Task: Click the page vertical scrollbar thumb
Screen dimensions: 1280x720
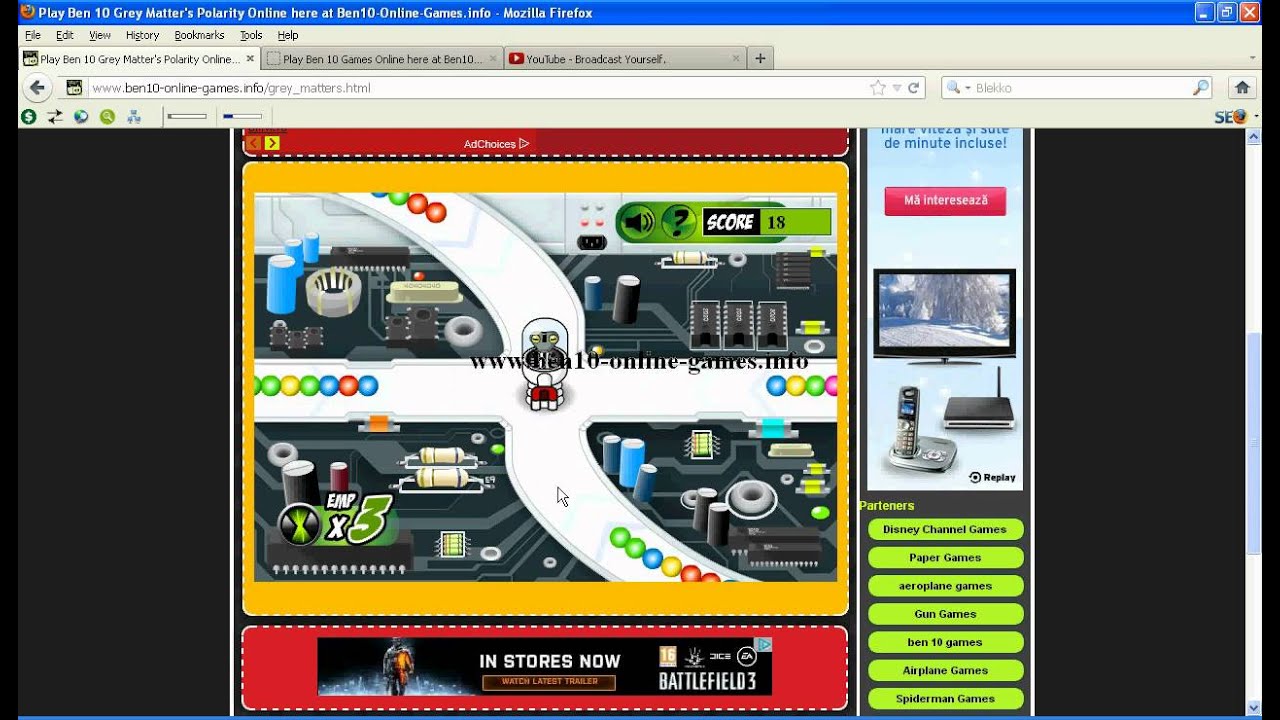Action: click(1253, 443)
